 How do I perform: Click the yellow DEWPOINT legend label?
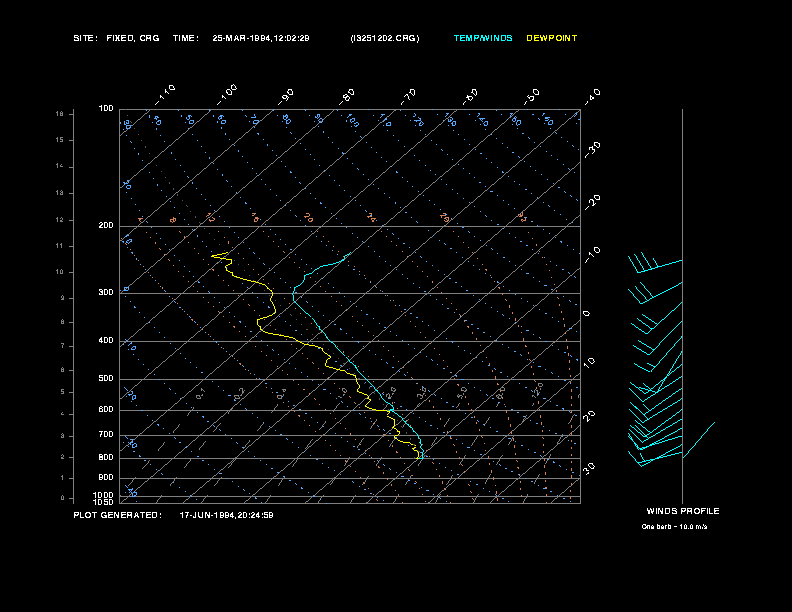[552, 38]
